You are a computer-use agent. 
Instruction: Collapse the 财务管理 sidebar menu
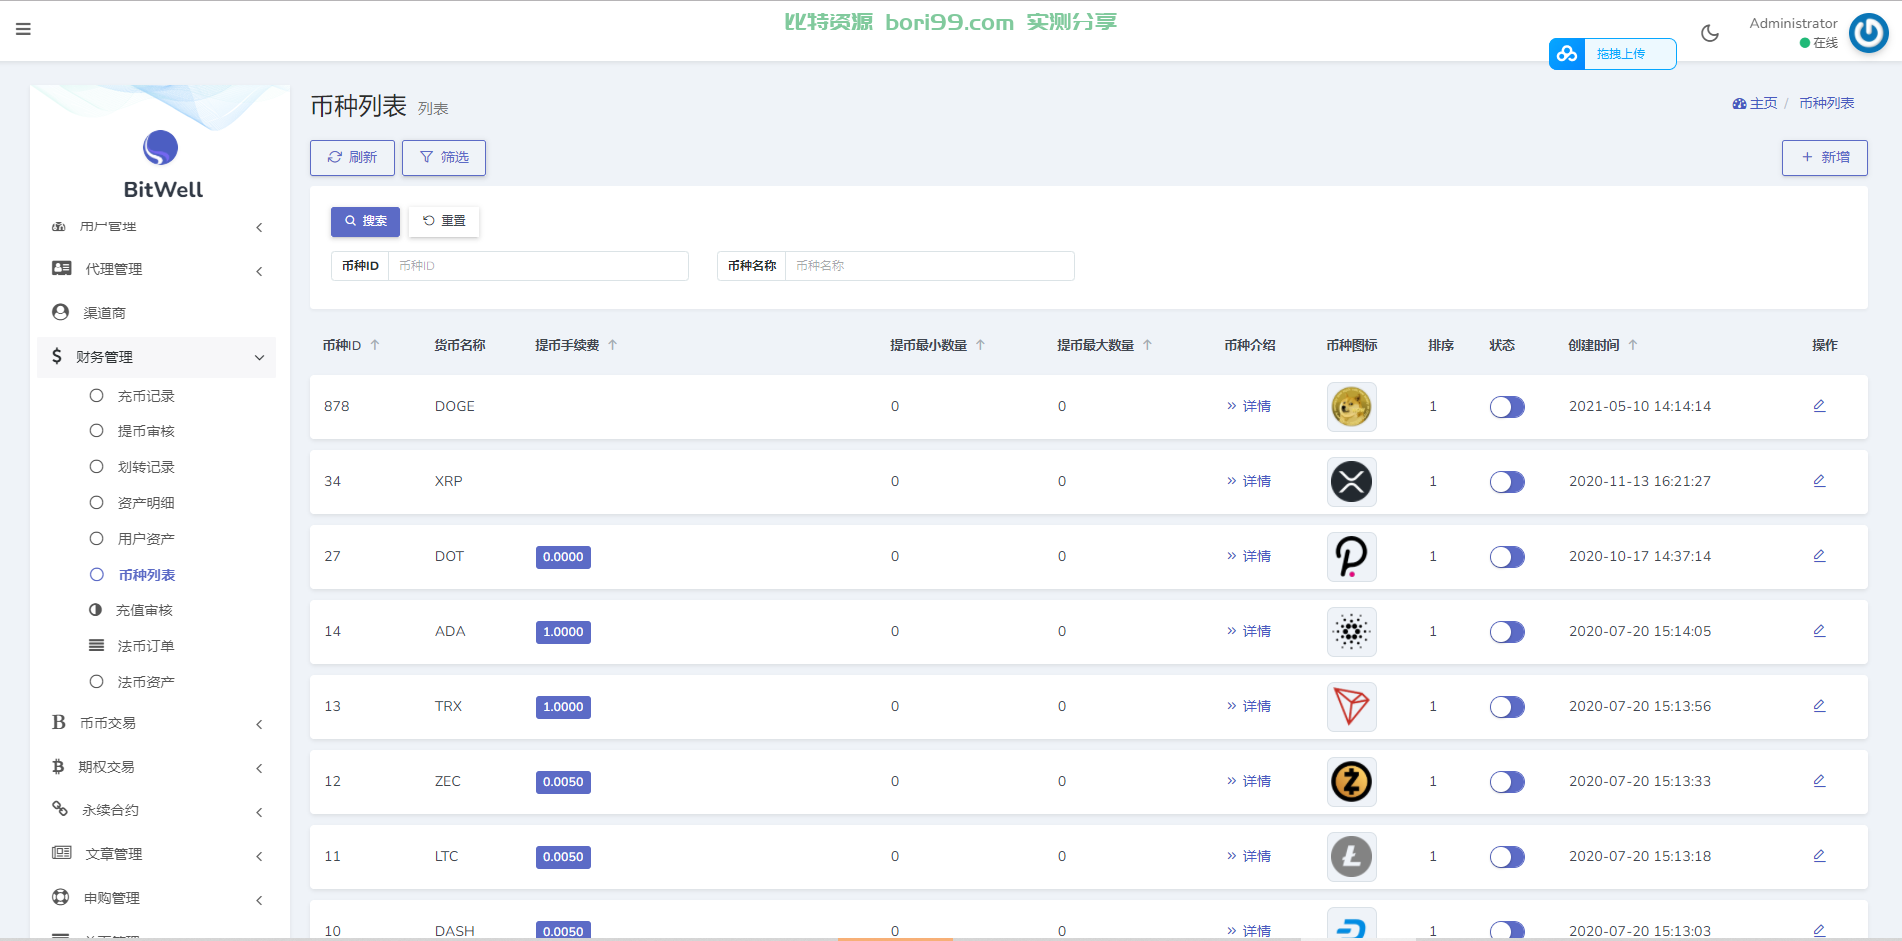157,357
